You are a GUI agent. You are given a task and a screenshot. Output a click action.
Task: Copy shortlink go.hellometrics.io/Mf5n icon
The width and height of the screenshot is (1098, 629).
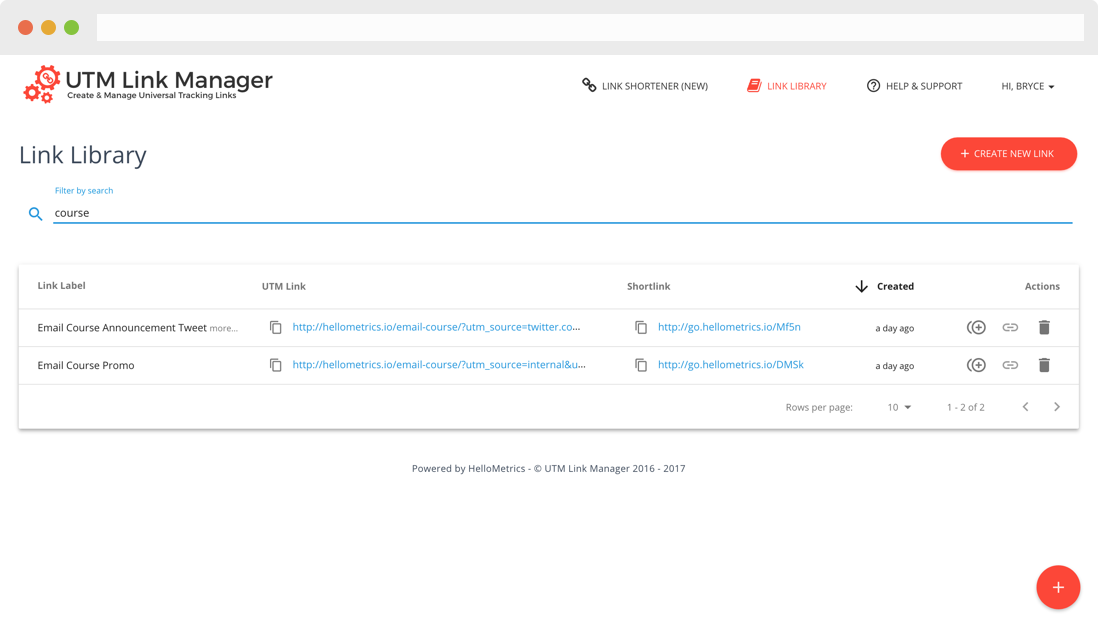tap(641, 327)
